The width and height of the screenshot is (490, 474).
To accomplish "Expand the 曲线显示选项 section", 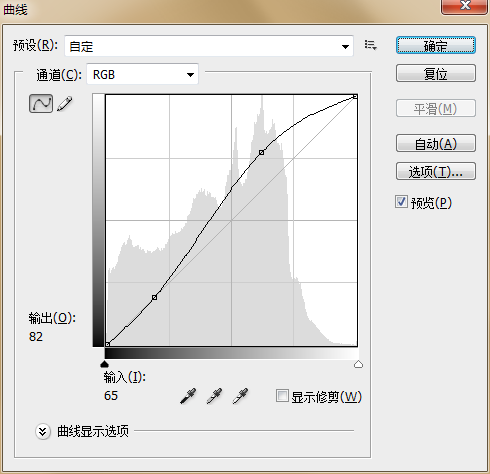I will coord(43,432).
